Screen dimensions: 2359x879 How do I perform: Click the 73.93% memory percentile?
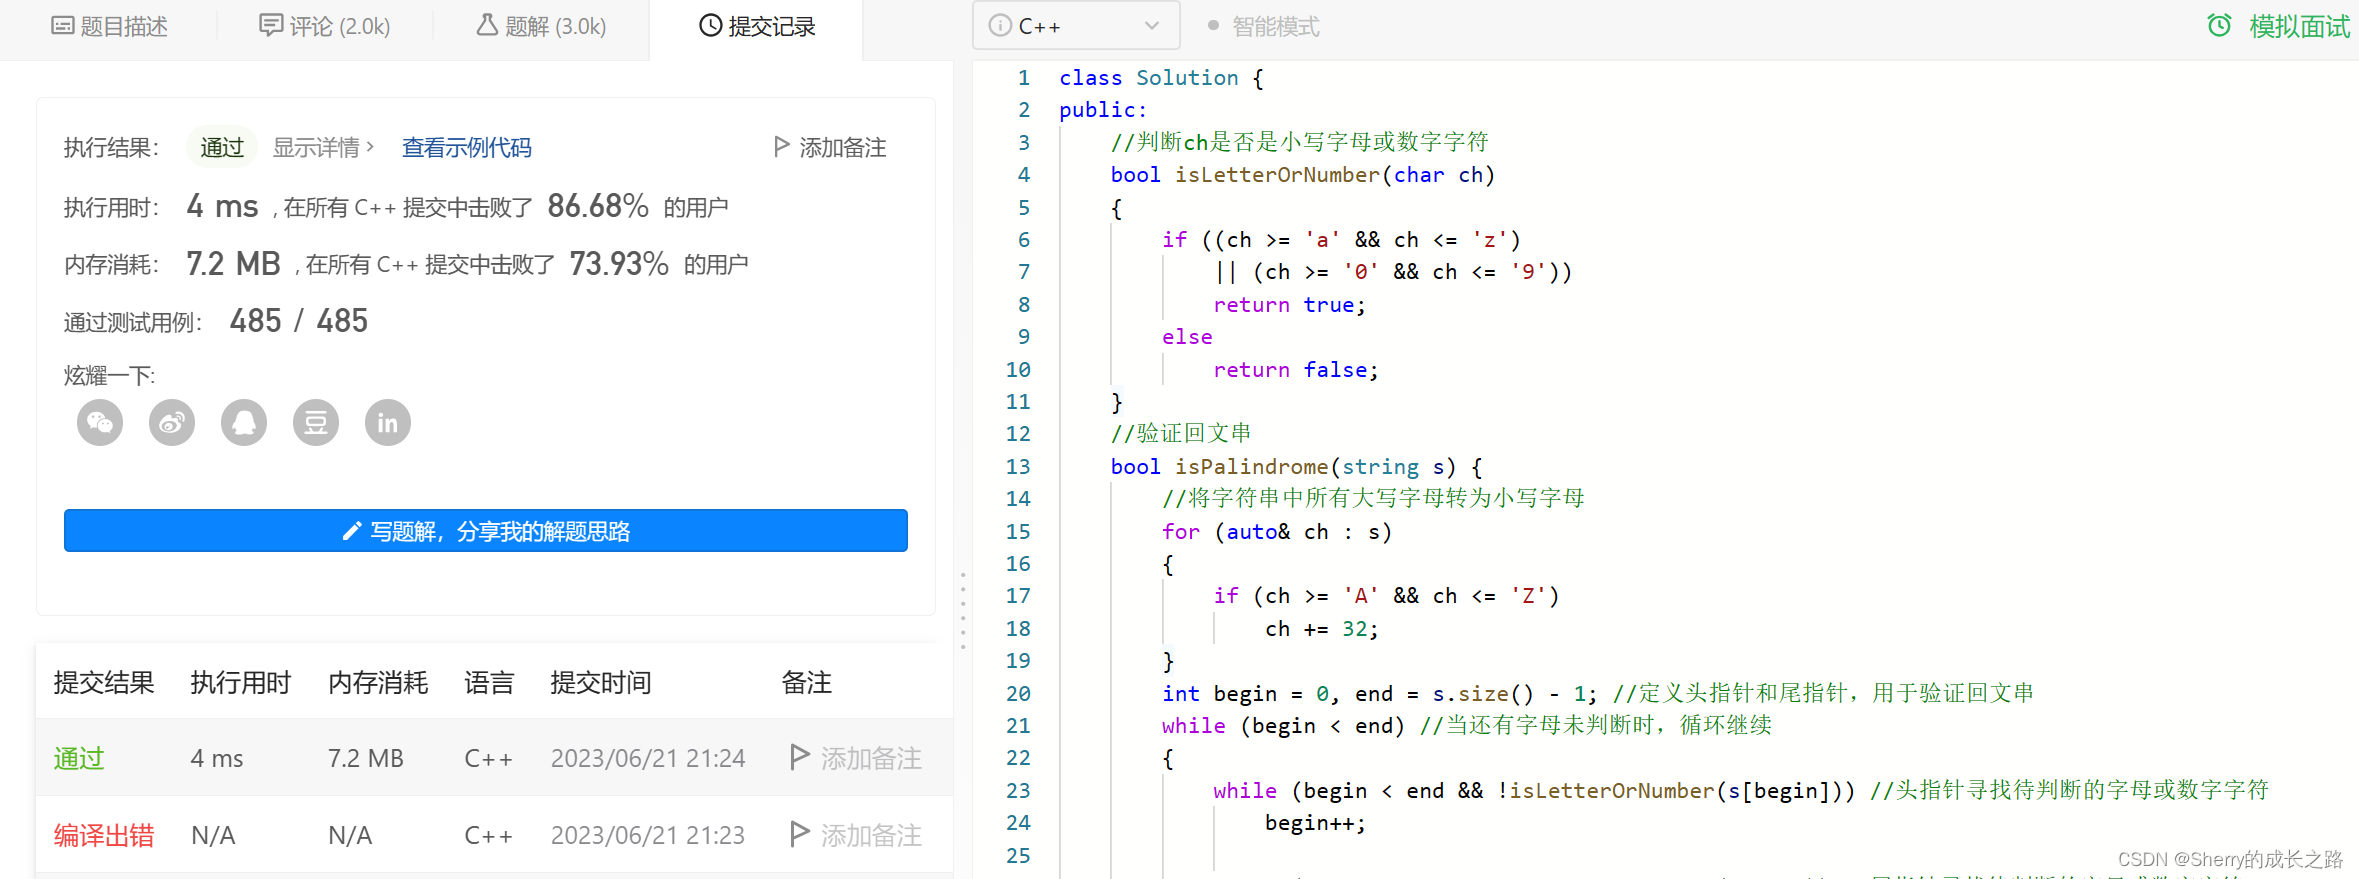(x=619, y=263)
